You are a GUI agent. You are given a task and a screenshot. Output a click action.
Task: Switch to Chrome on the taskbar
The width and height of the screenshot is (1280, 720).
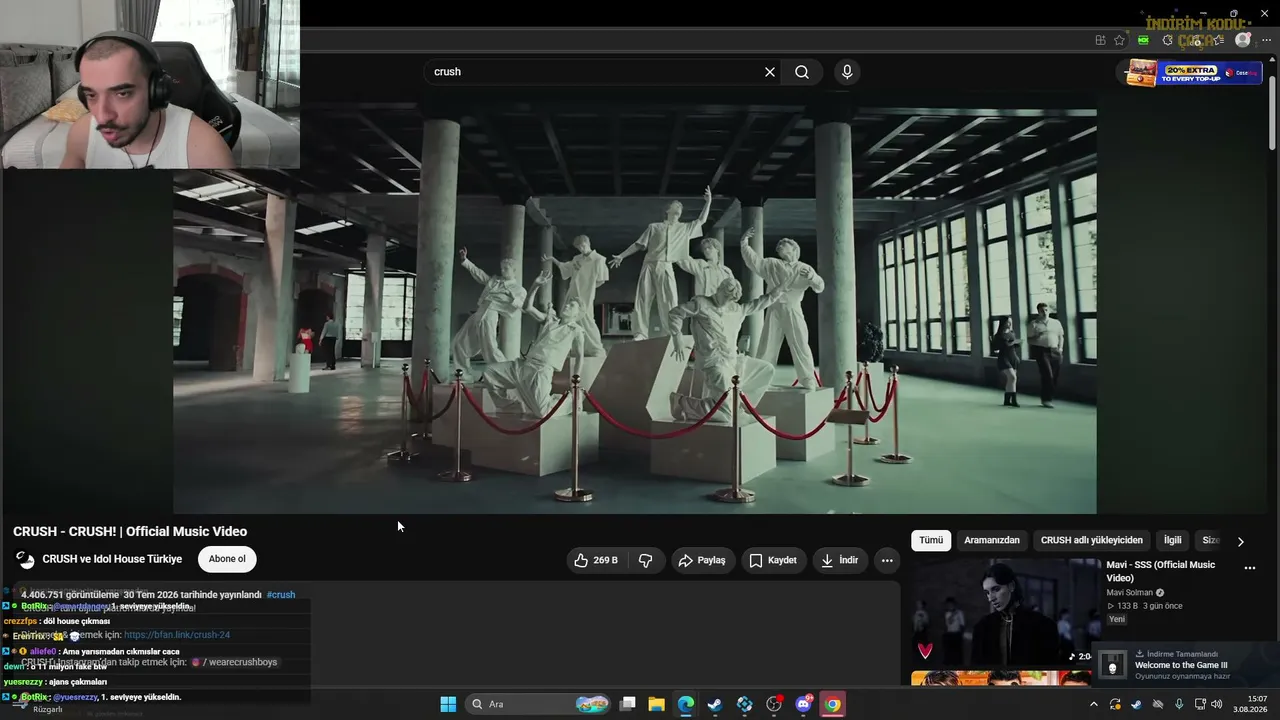(832, 704)
